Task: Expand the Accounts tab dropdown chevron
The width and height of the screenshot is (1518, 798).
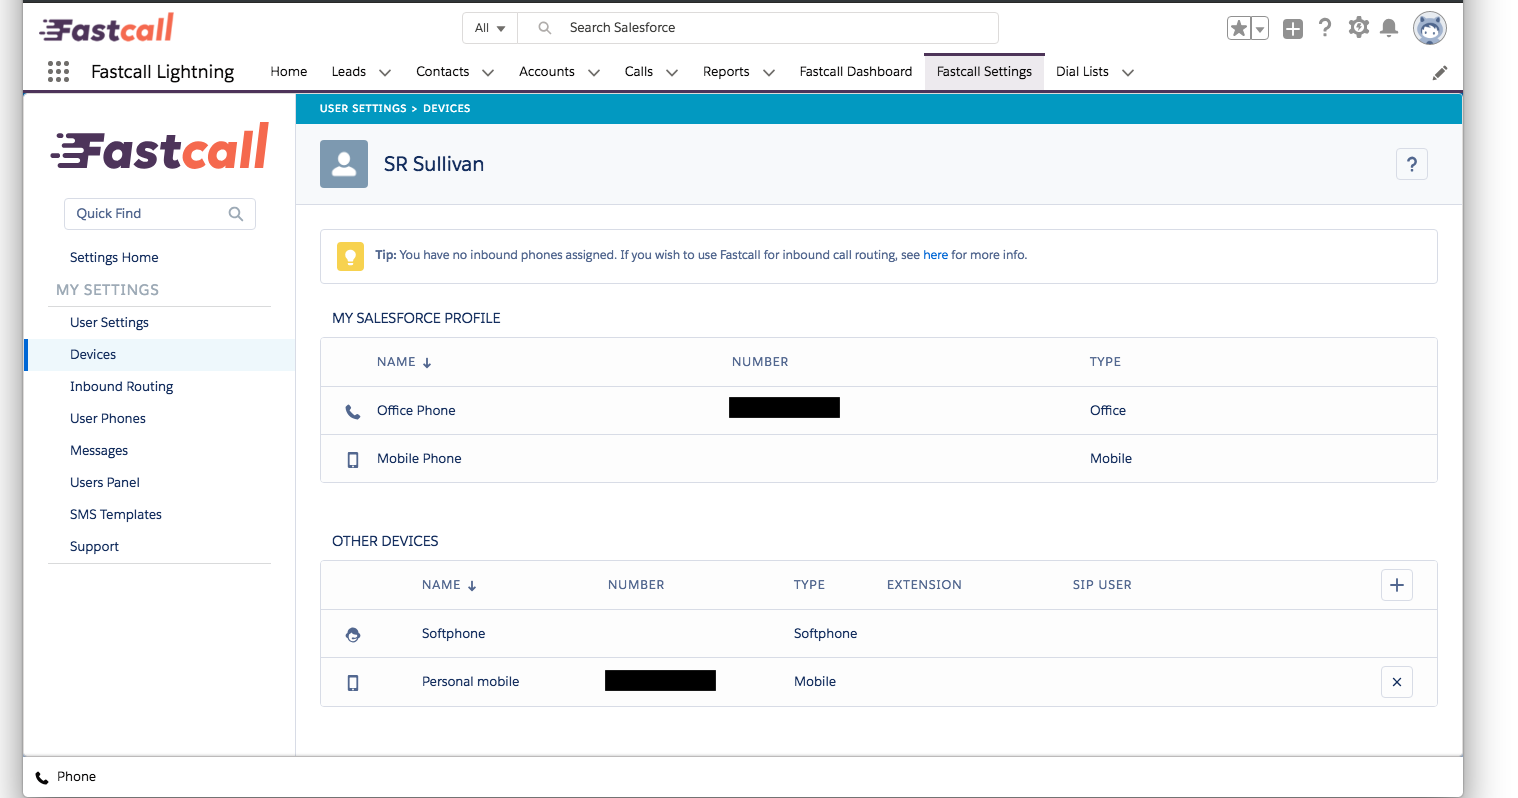Action: click(594, 72)
